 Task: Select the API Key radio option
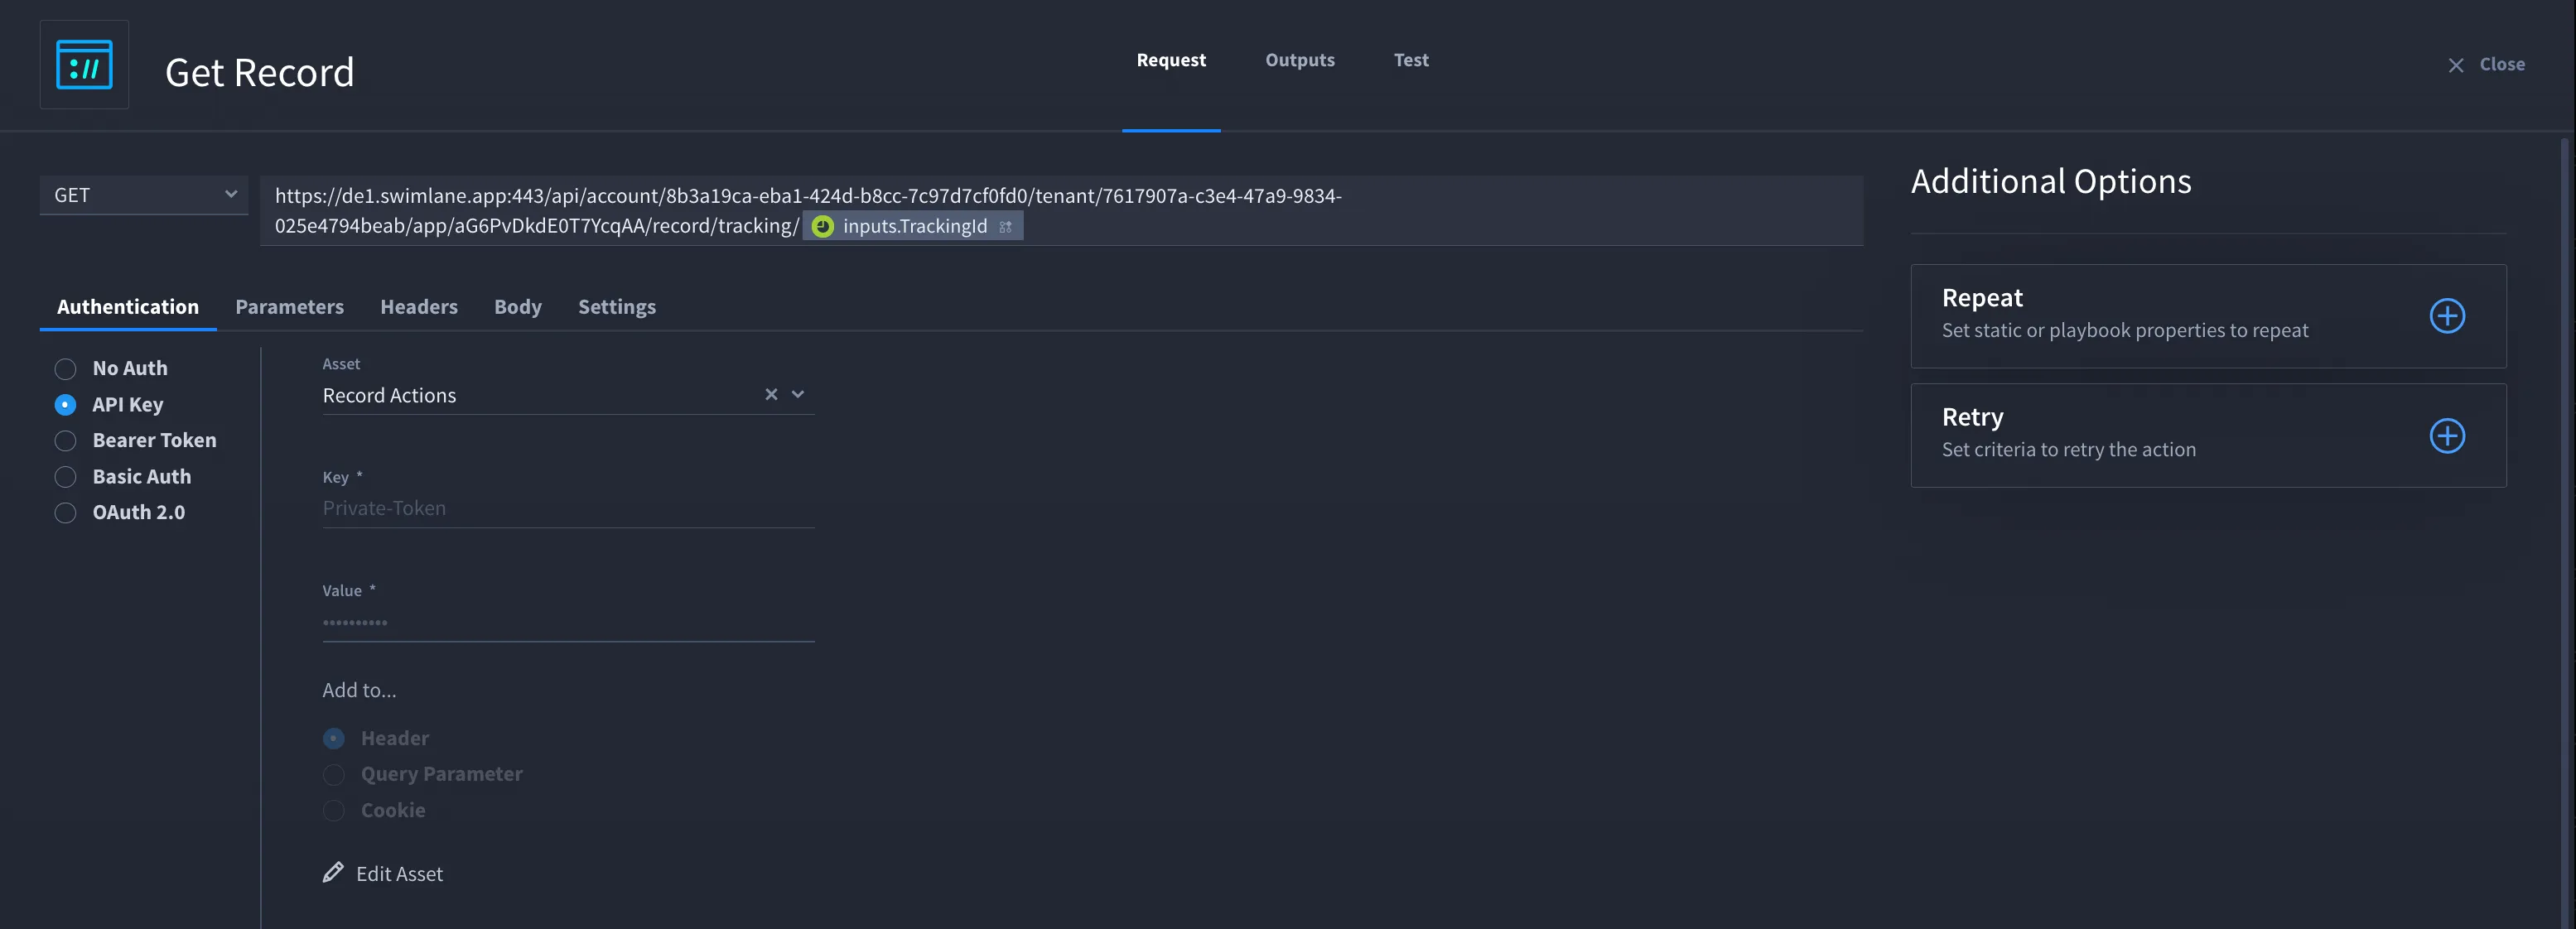[65, 405]
